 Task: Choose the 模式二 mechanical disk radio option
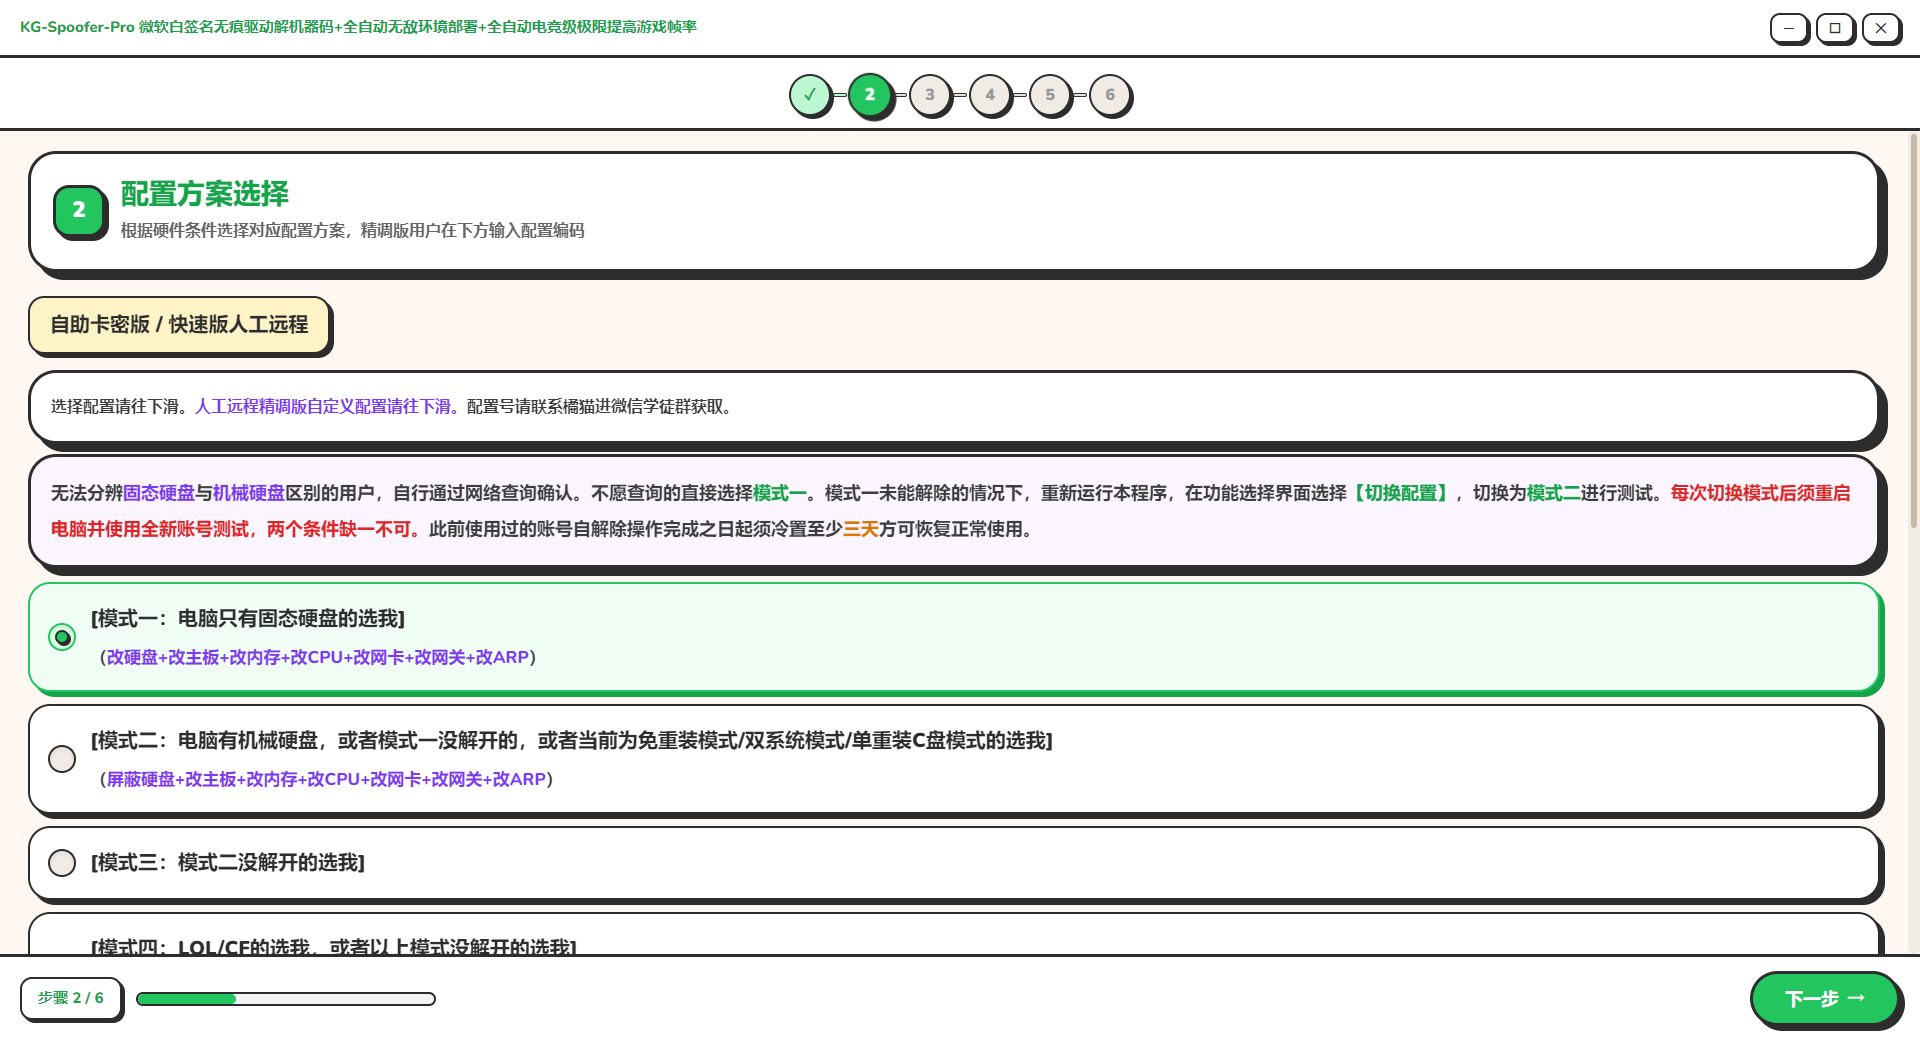(62, 759)
